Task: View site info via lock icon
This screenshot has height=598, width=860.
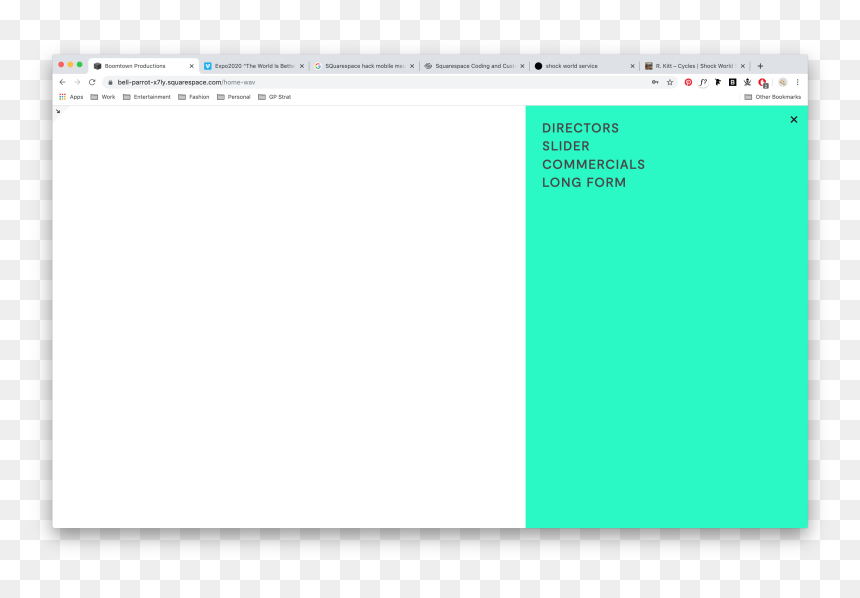Action: click(x=110, y=82)
